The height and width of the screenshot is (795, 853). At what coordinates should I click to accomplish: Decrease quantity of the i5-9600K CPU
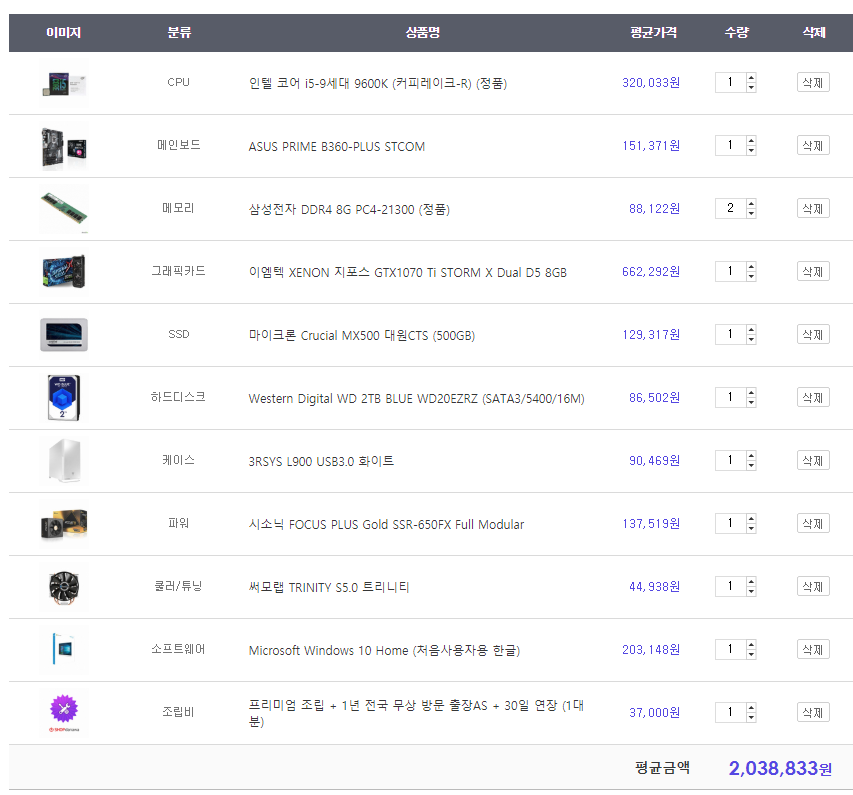751,88
